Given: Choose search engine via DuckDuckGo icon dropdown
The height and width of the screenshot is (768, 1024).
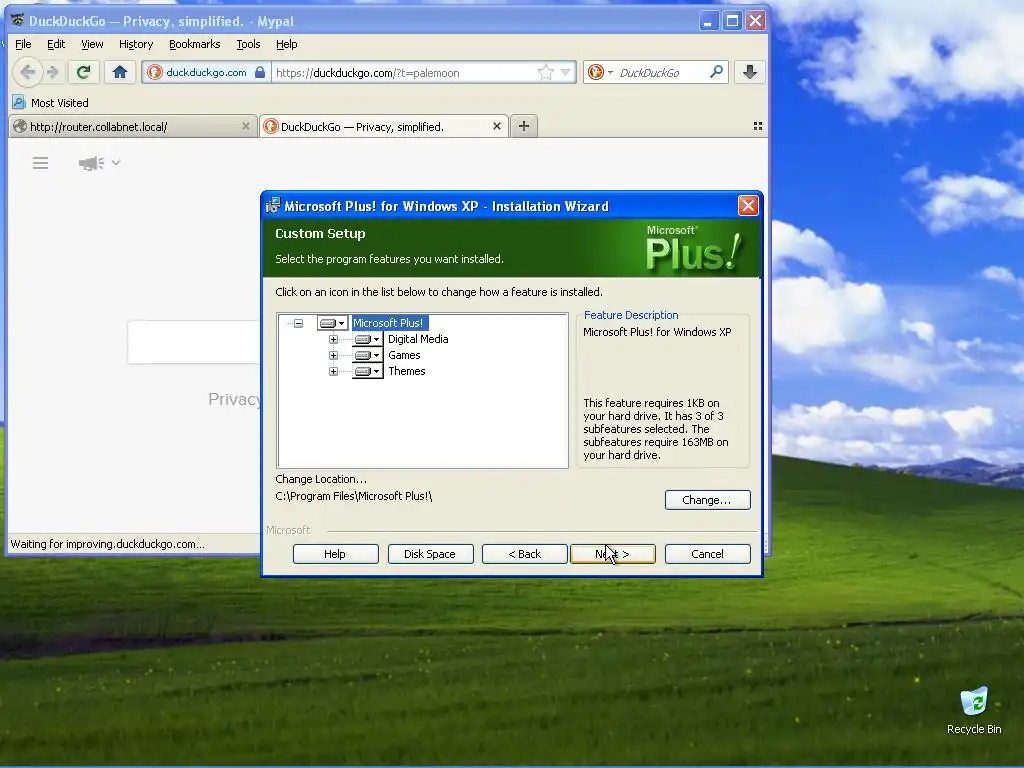Looking at the screenshot, I should [600, 72].
